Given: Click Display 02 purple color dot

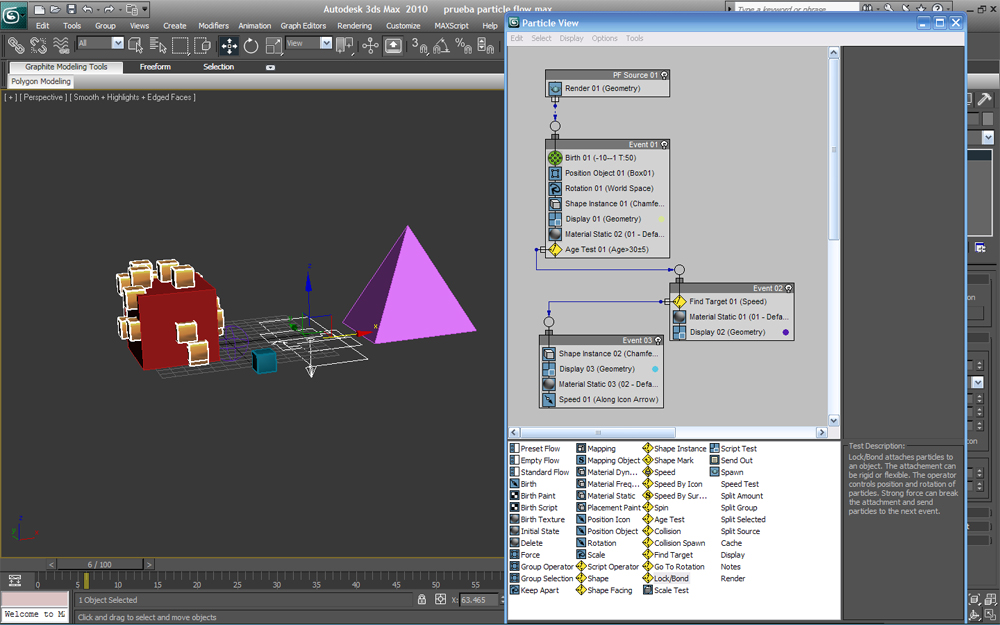Looking at the screenshot, I should [x=785, y=332].
